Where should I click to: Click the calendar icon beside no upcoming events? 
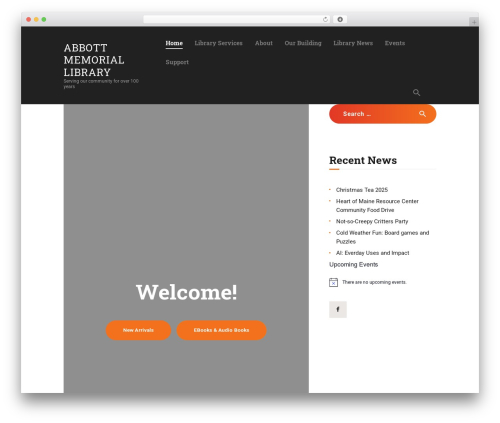(x=333, y=282)
